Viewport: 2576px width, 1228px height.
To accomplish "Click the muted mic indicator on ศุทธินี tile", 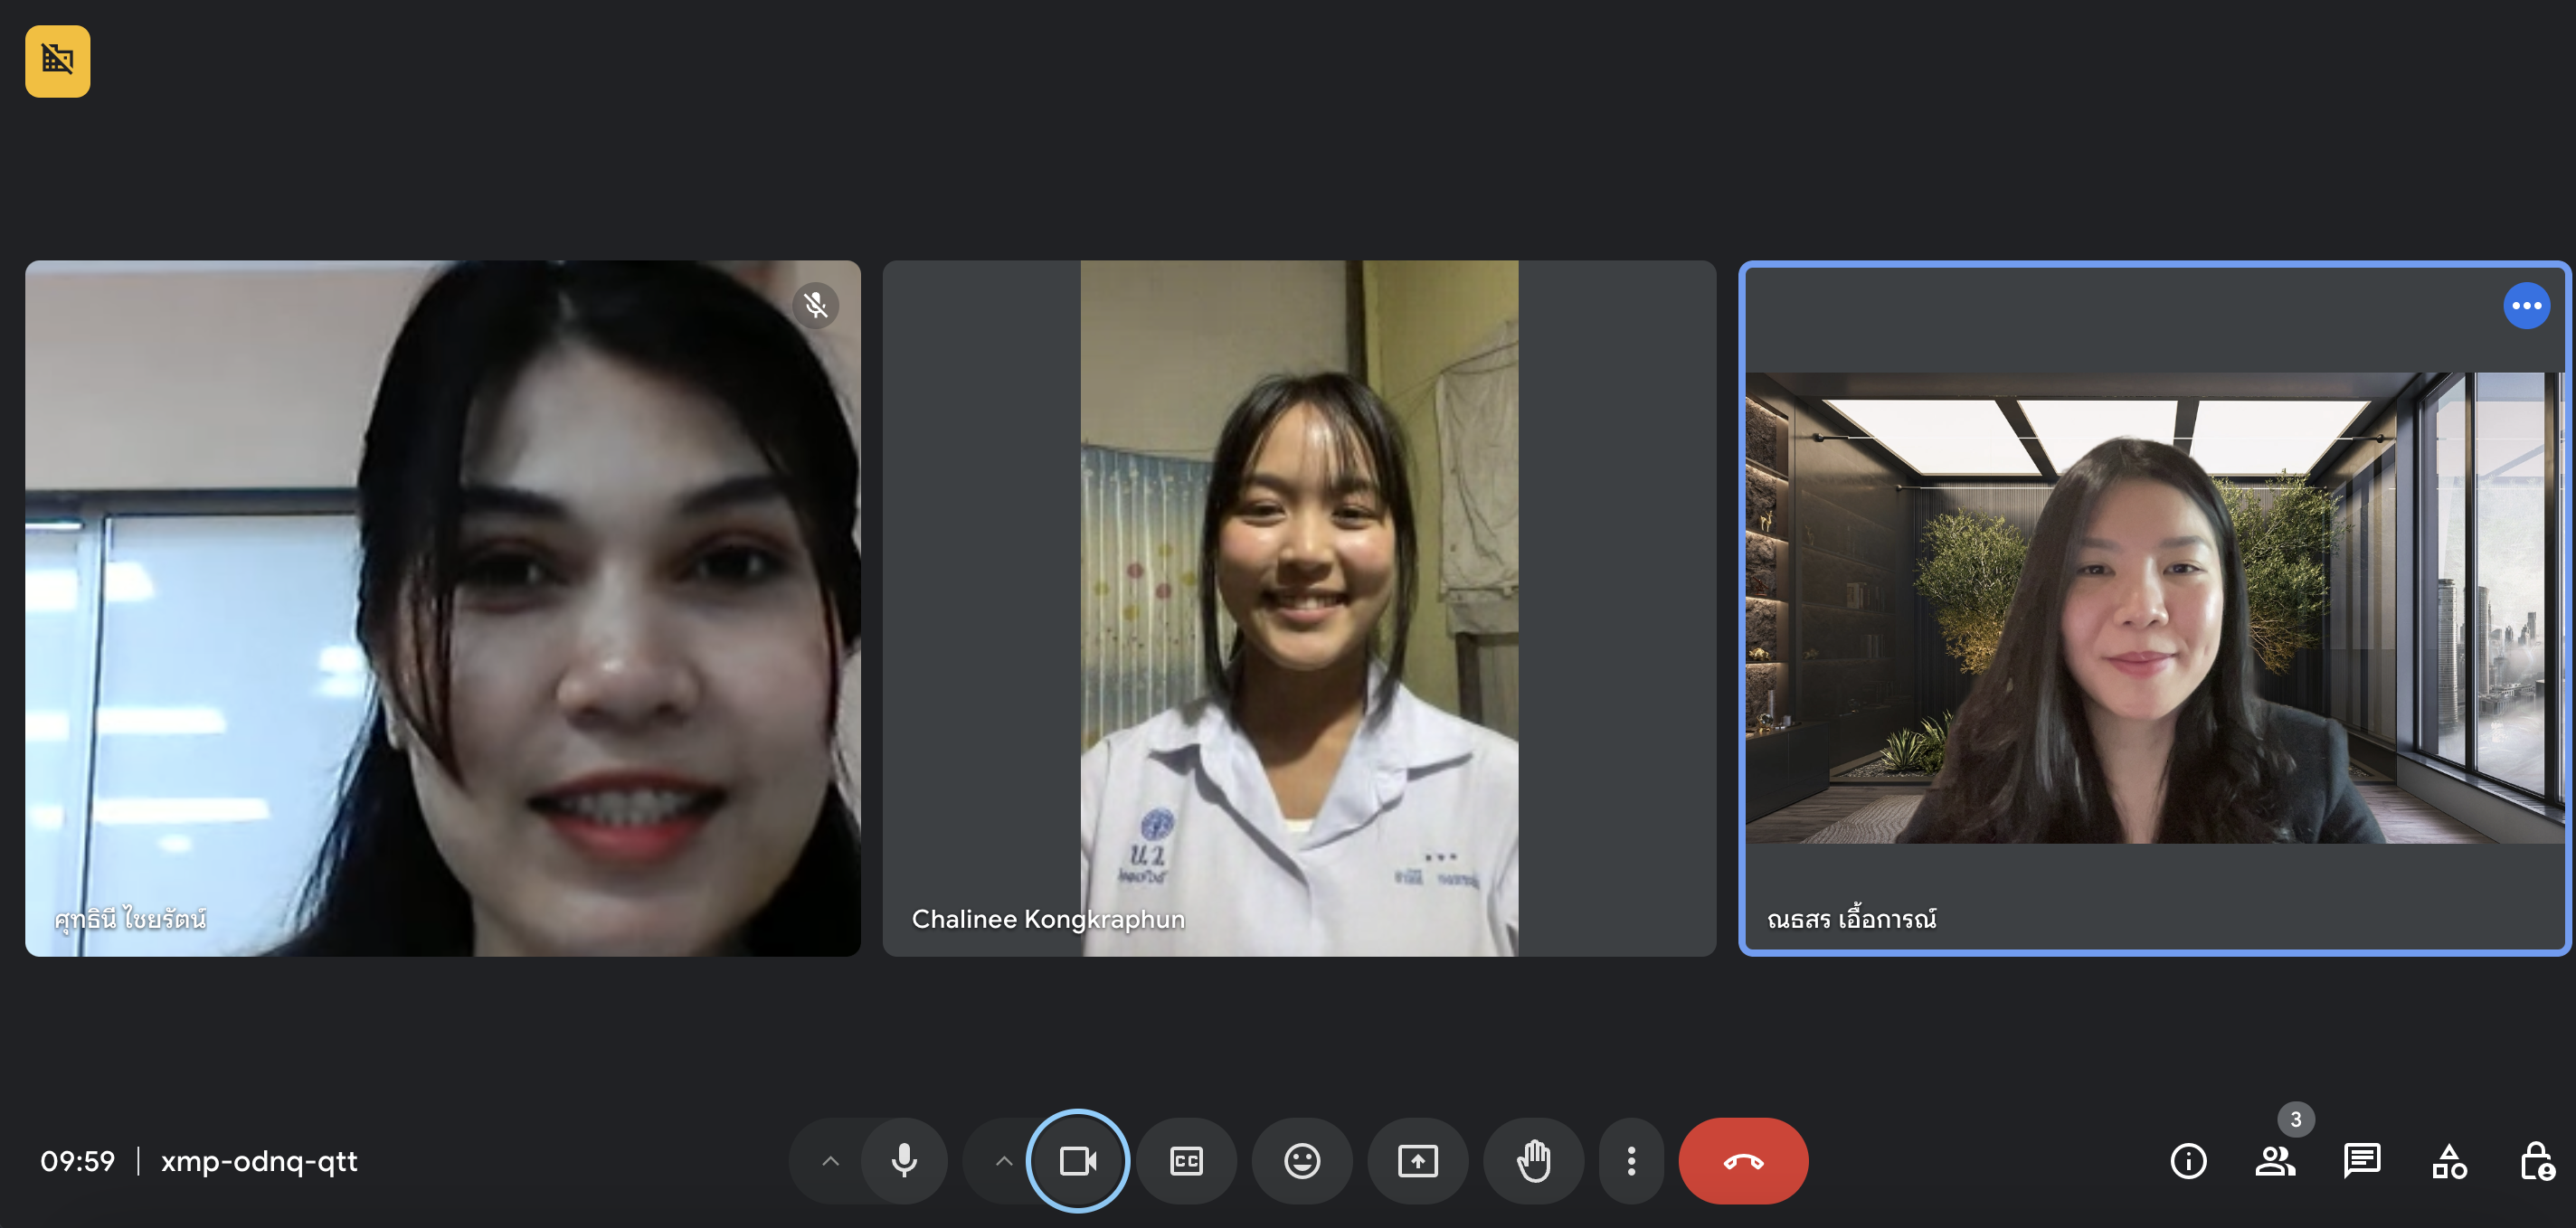I will point(815,305).
